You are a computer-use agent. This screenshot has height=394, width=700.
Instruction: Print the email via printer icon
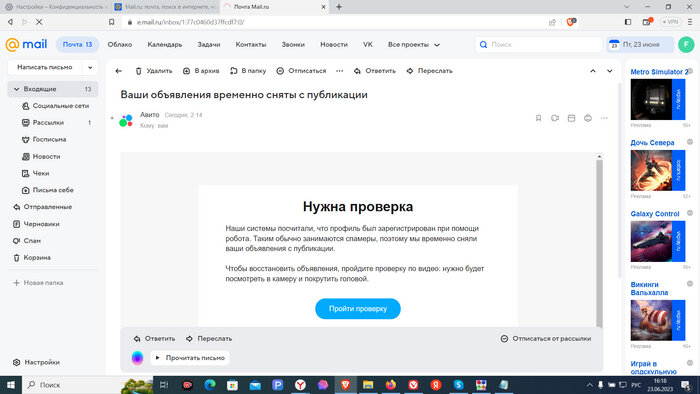click(588, 118)
